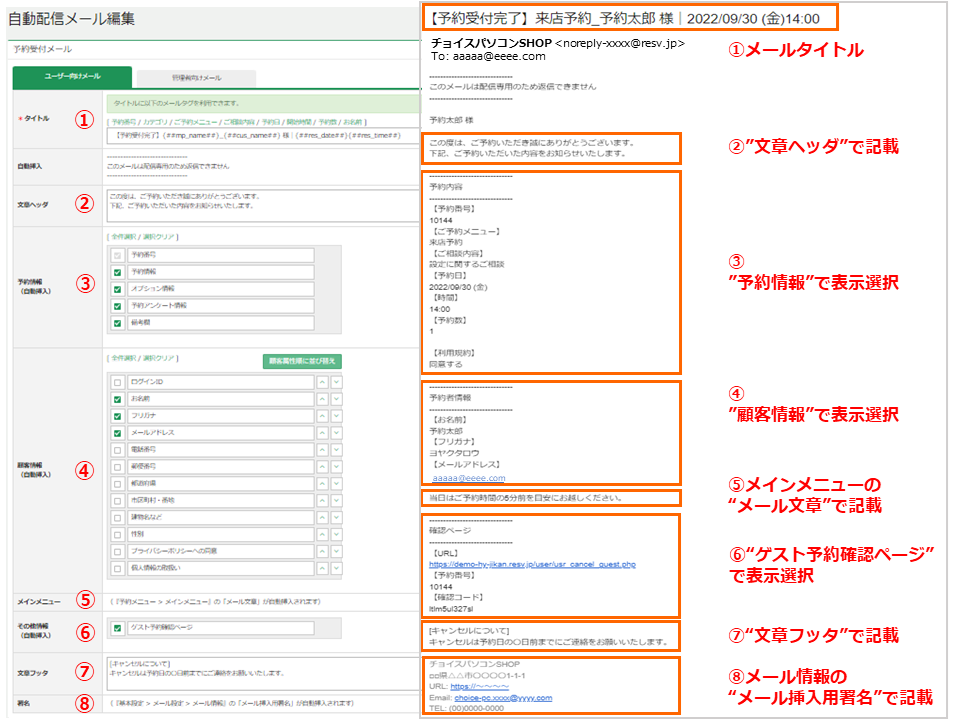Move 都道府県 row up
Screen dimensions: 960x720
tap(323, 484)
